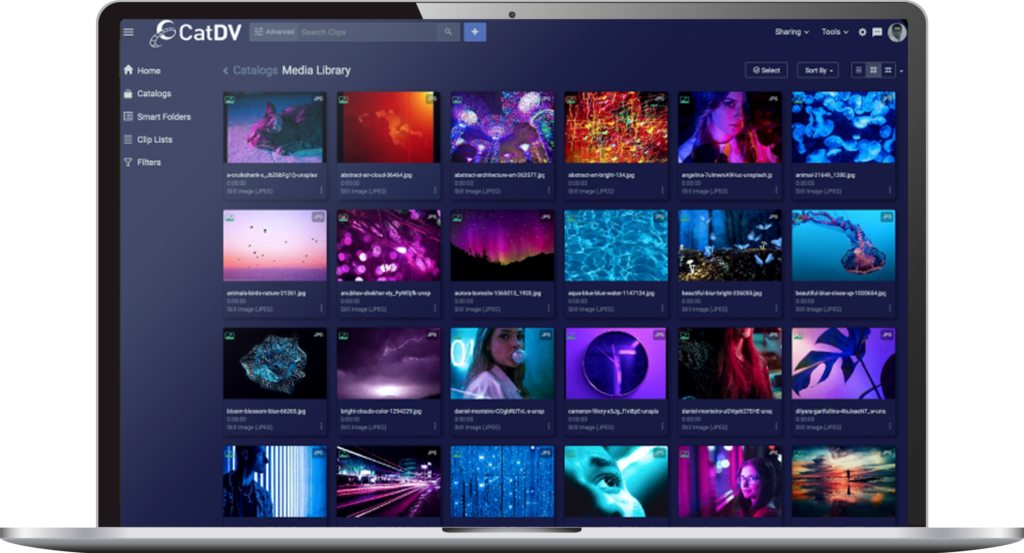The height and width of the screenshot is (553, 1024).
Task: Expand the Tools dropdown
Action: pyautogui.click(x=835, y=32)
